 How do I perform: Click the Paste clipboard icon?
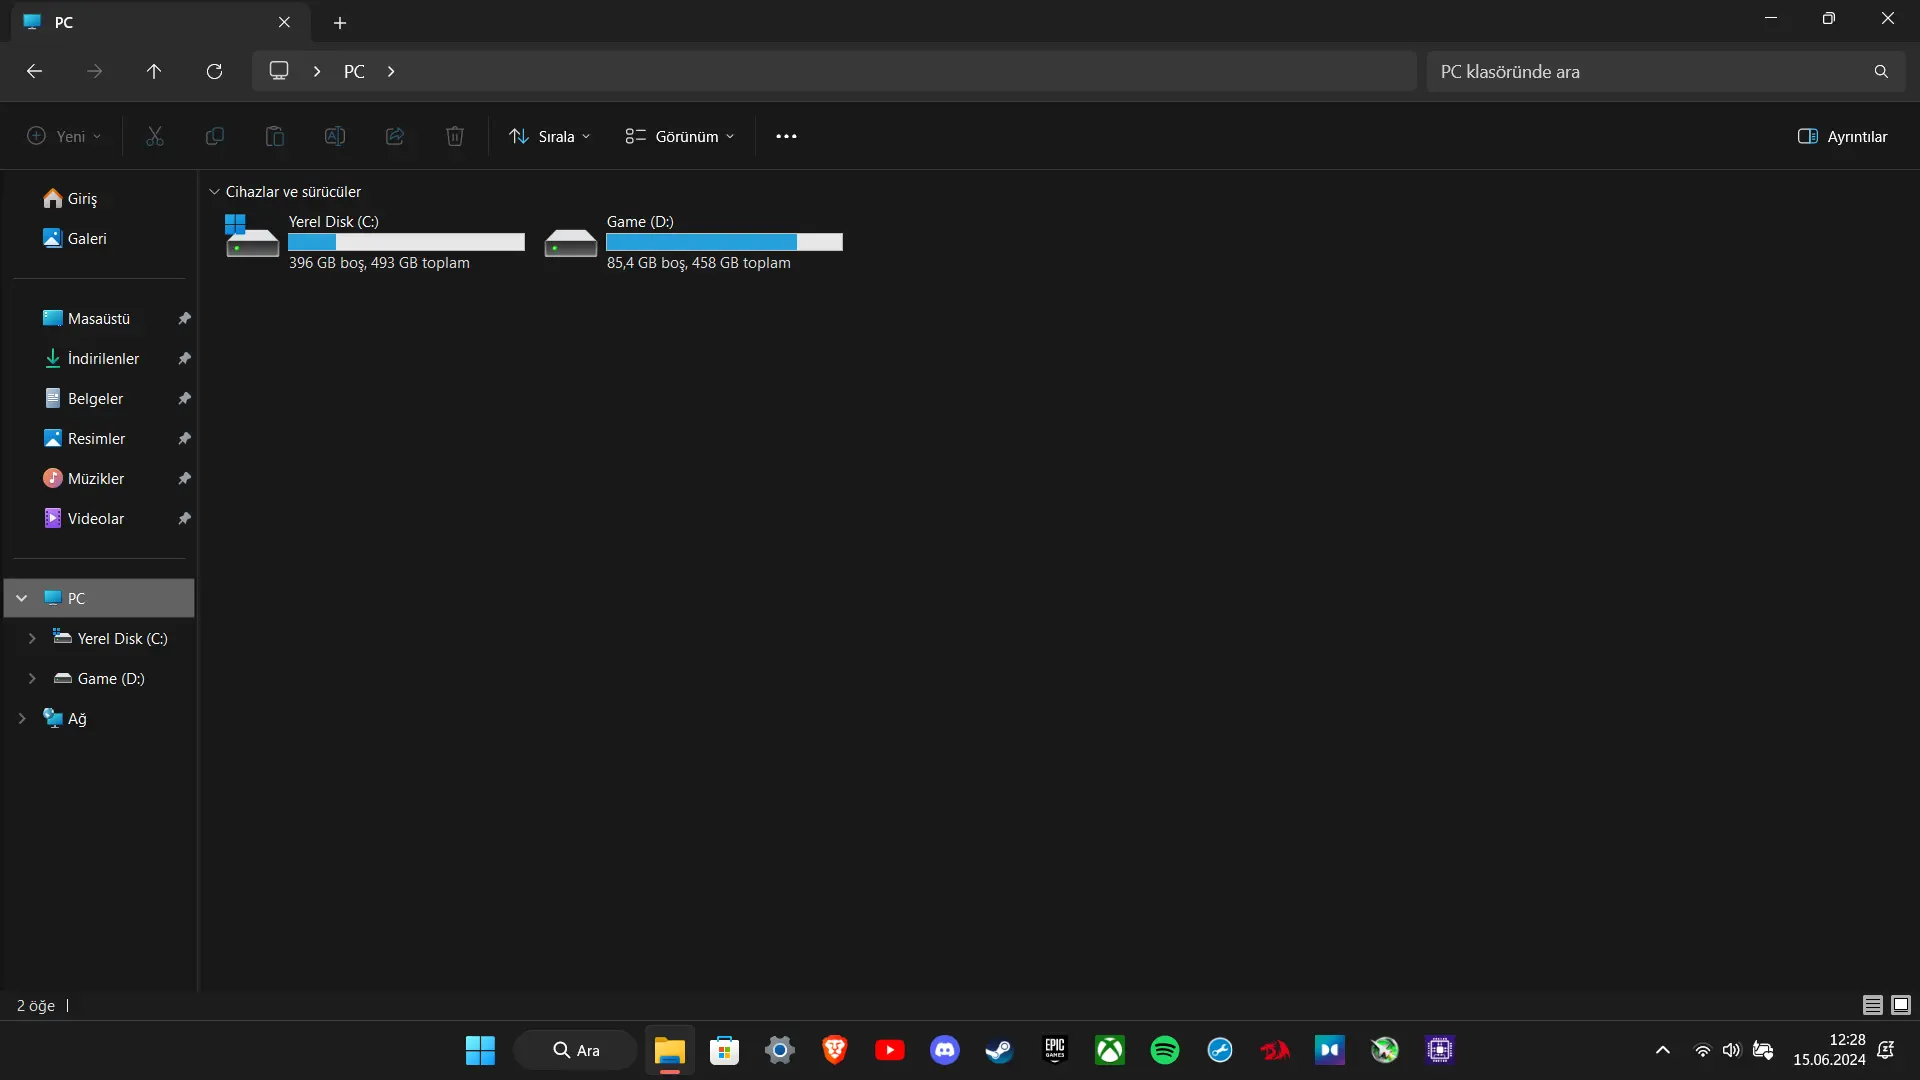[275, 136]
